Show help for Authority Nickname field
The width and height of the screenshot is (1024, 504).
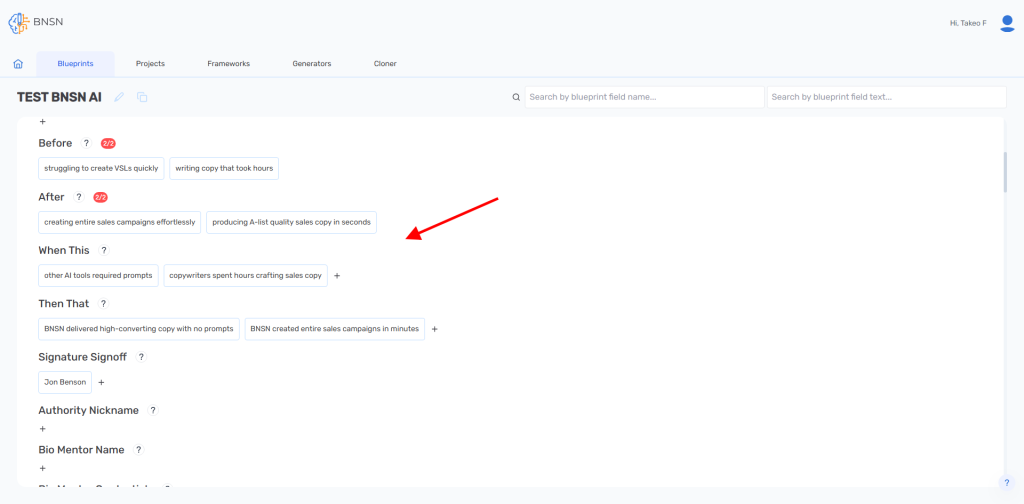pyautogui.click(x=153, y=411)
